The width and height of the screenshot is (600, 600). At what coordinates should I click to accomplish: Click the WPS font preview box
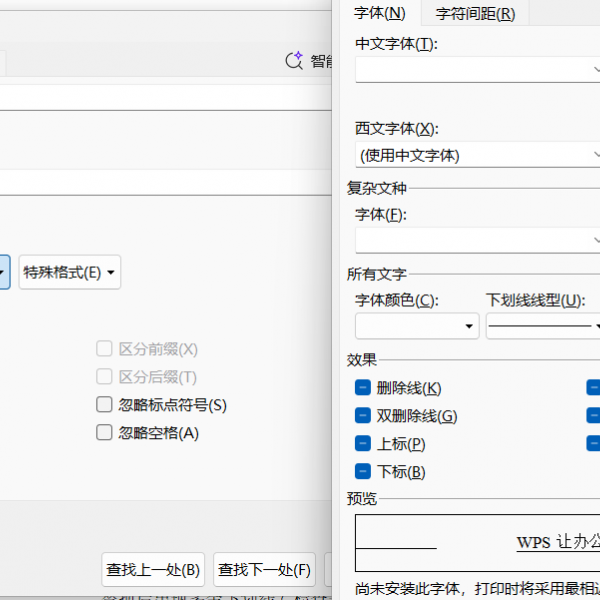pos(478,543)
